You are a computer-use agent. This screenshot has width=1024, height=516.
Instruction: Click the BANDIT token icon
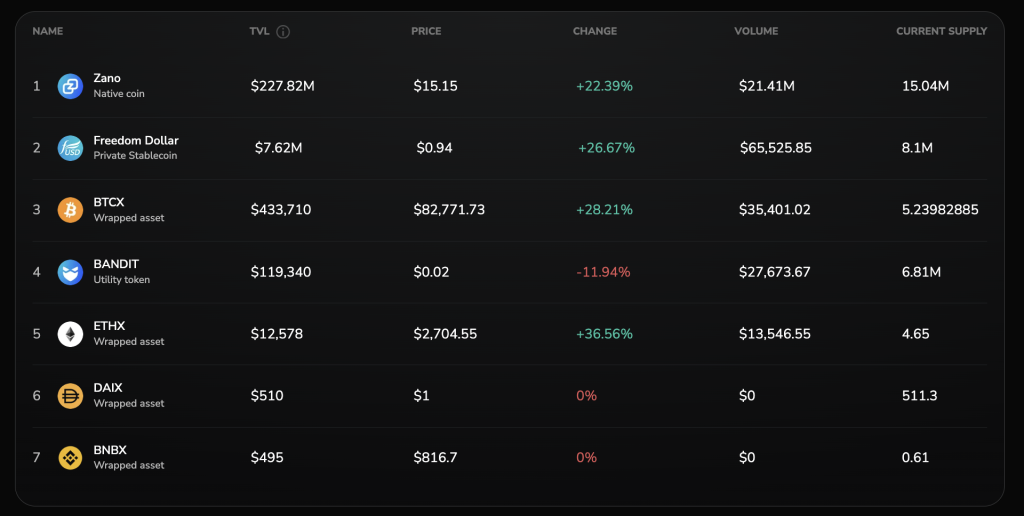click(70, 272)
